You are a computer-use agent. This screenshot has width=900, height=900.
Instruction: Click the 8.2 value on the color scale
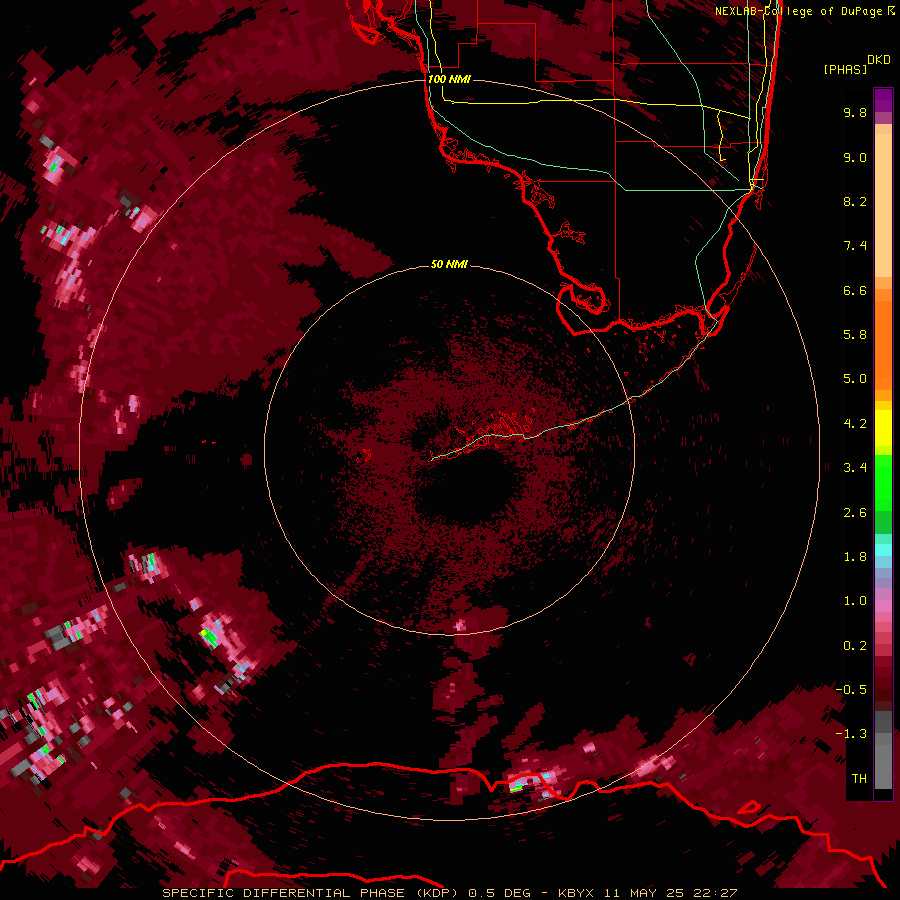(855, 201)
